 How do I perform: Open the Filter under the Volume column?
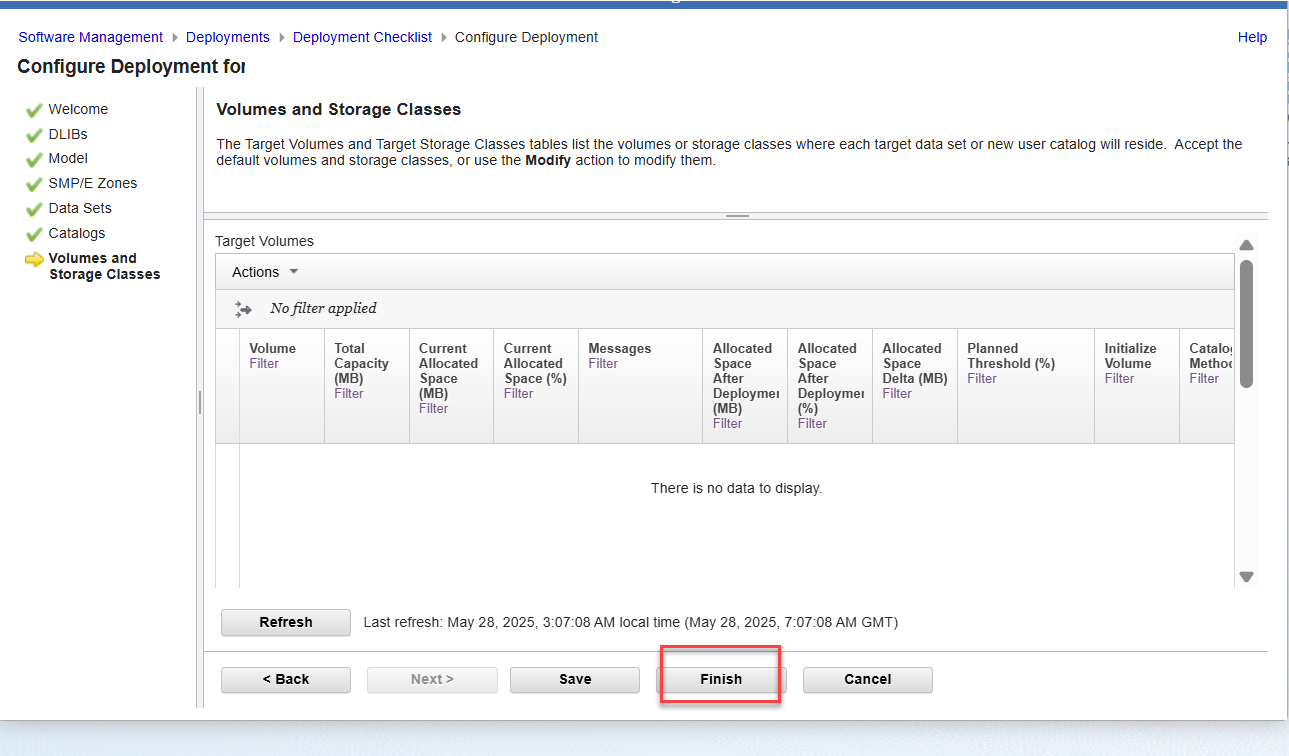(x=264, y=364)
